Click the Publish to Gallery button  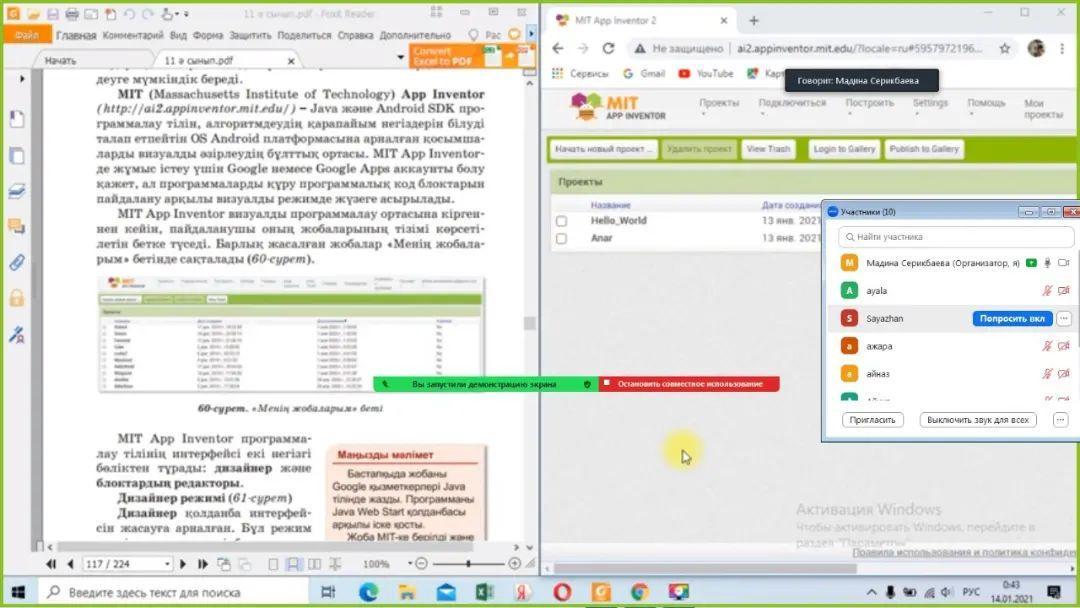pyautogui.click(x=924, y=149)
